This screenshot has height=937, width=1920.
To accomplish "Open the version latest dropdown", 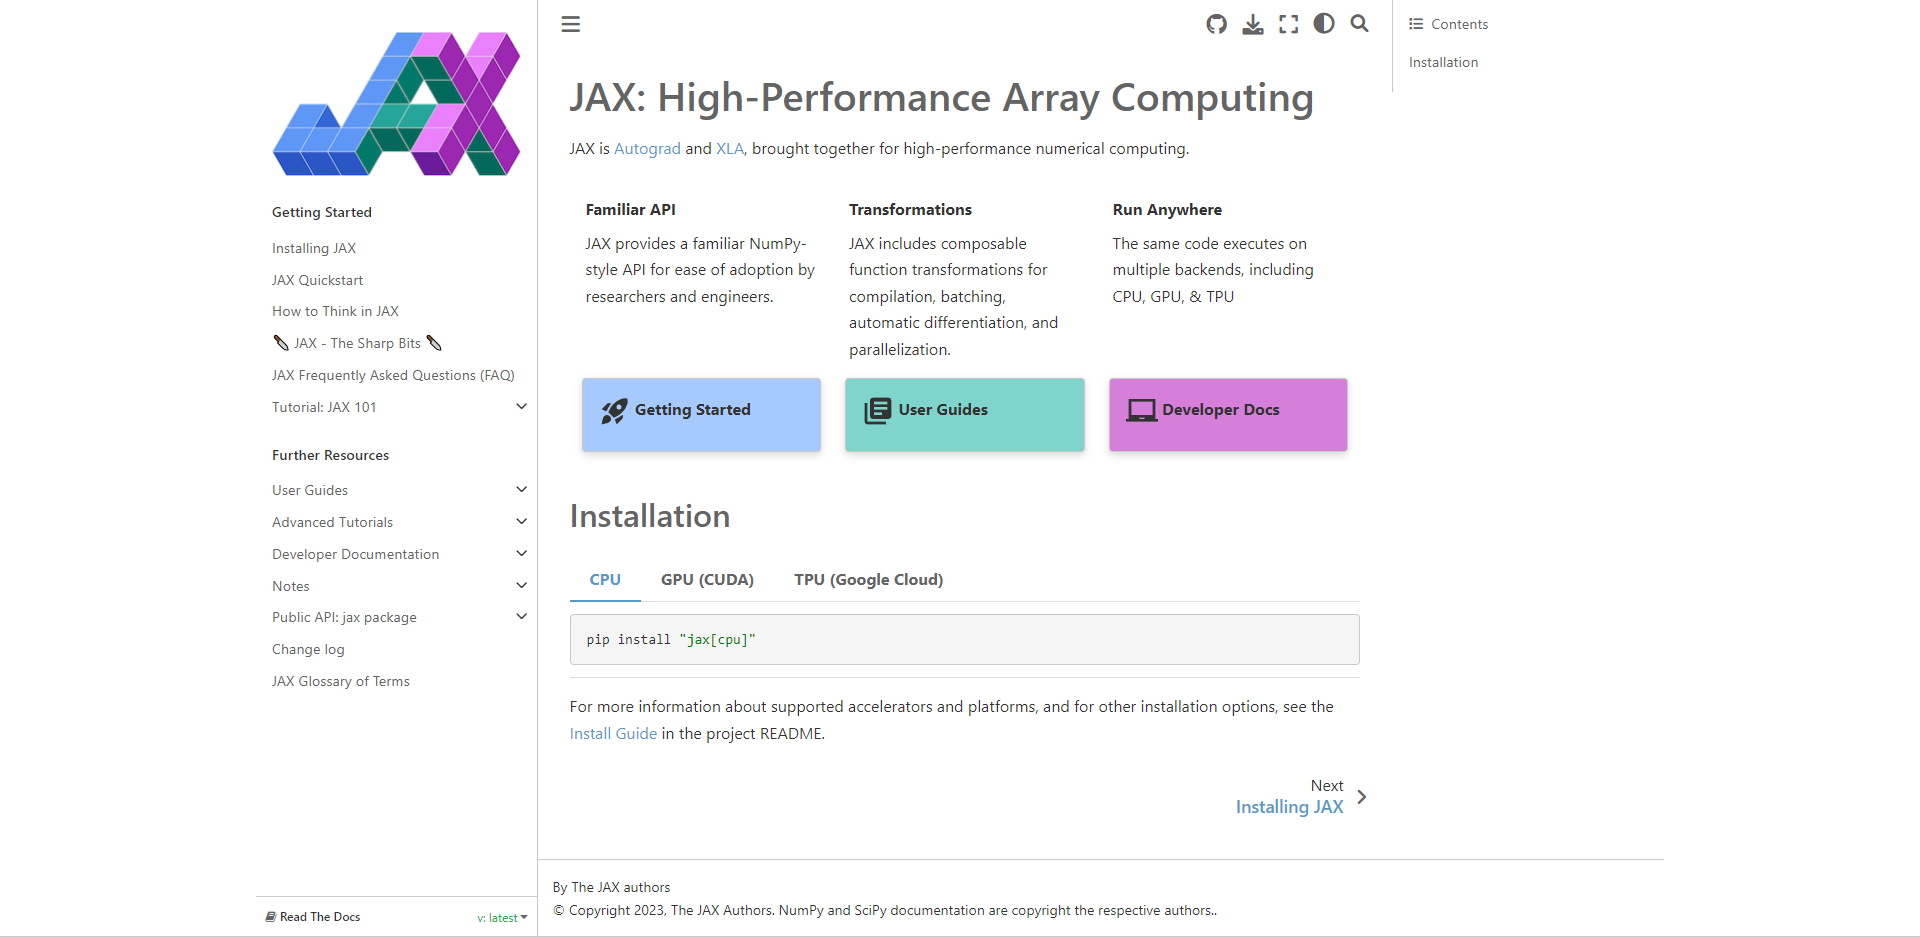I will coord(502,917).
